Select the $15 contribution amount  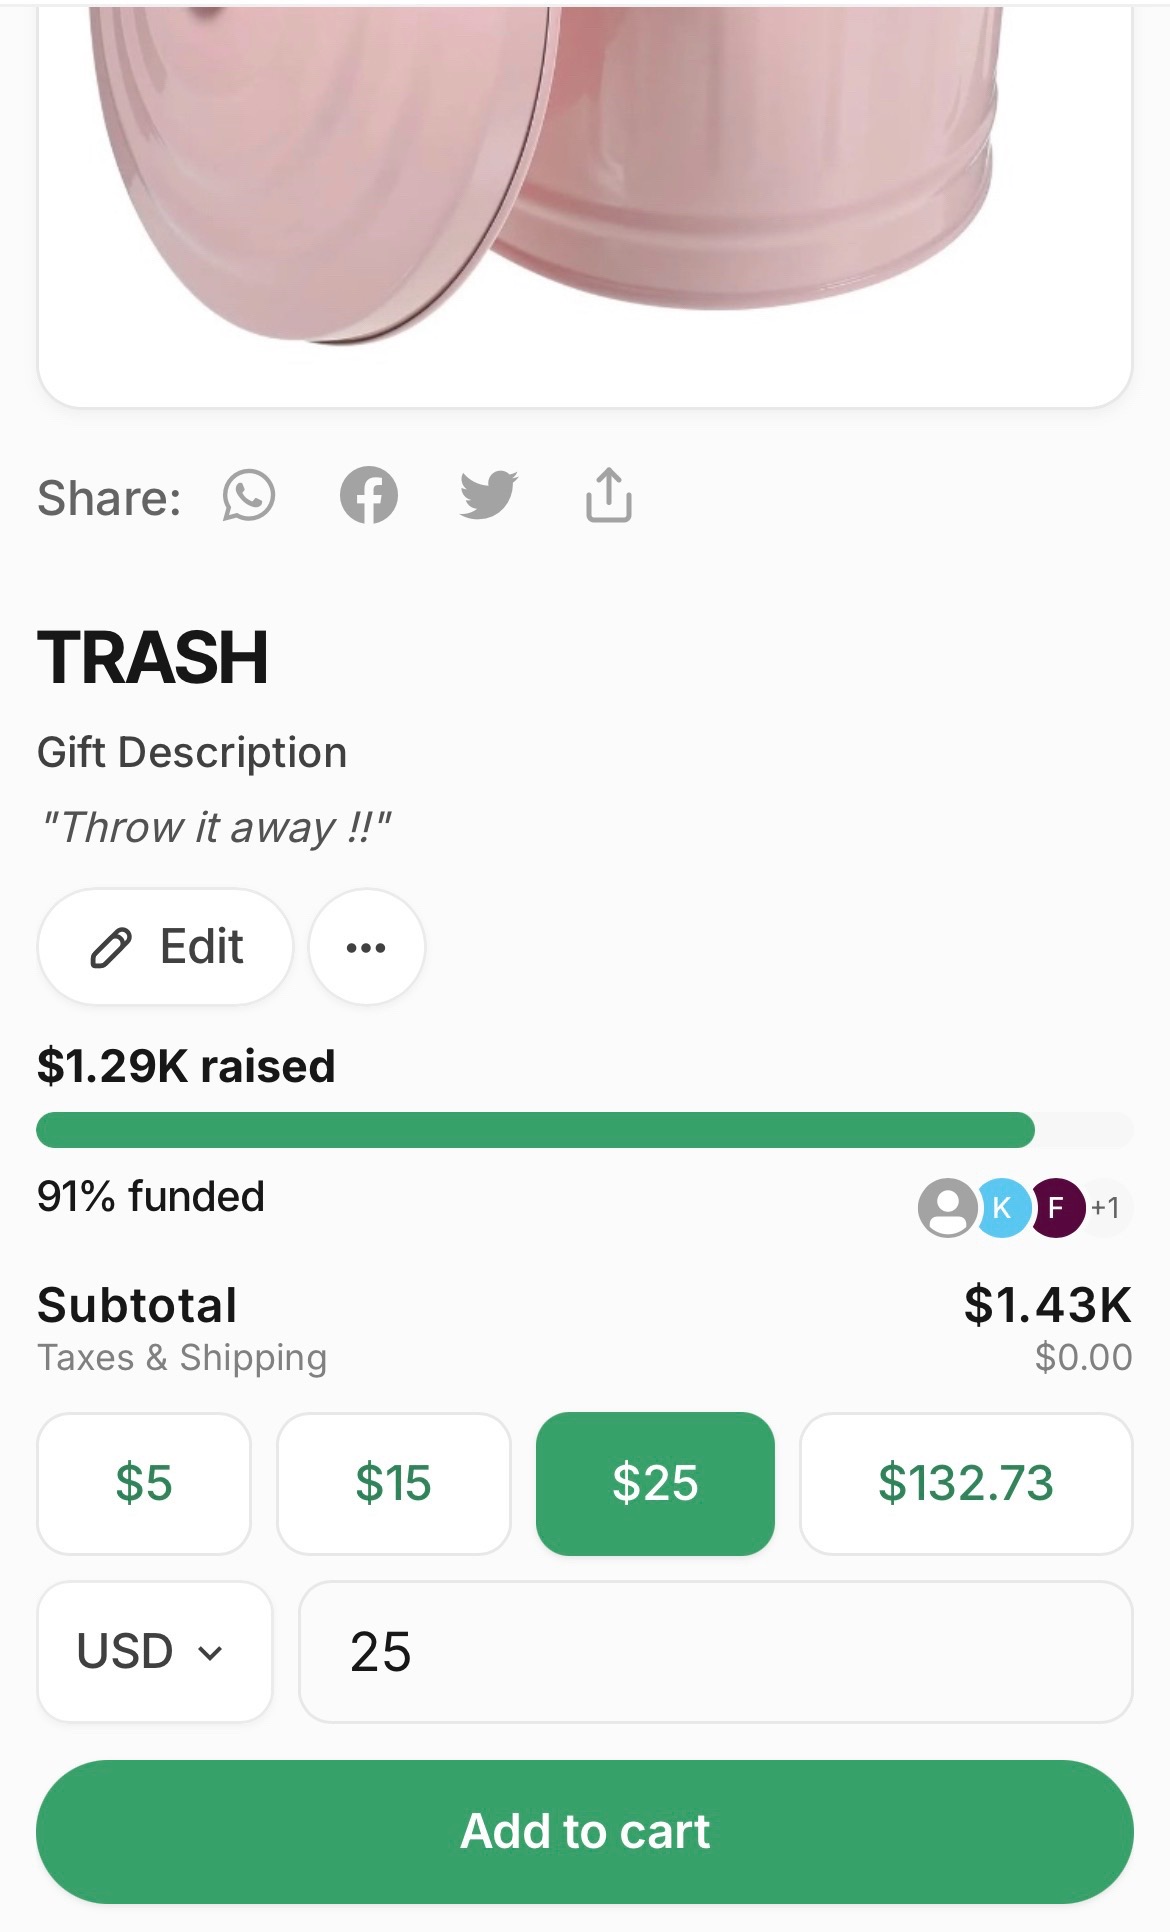[394, 1483]
